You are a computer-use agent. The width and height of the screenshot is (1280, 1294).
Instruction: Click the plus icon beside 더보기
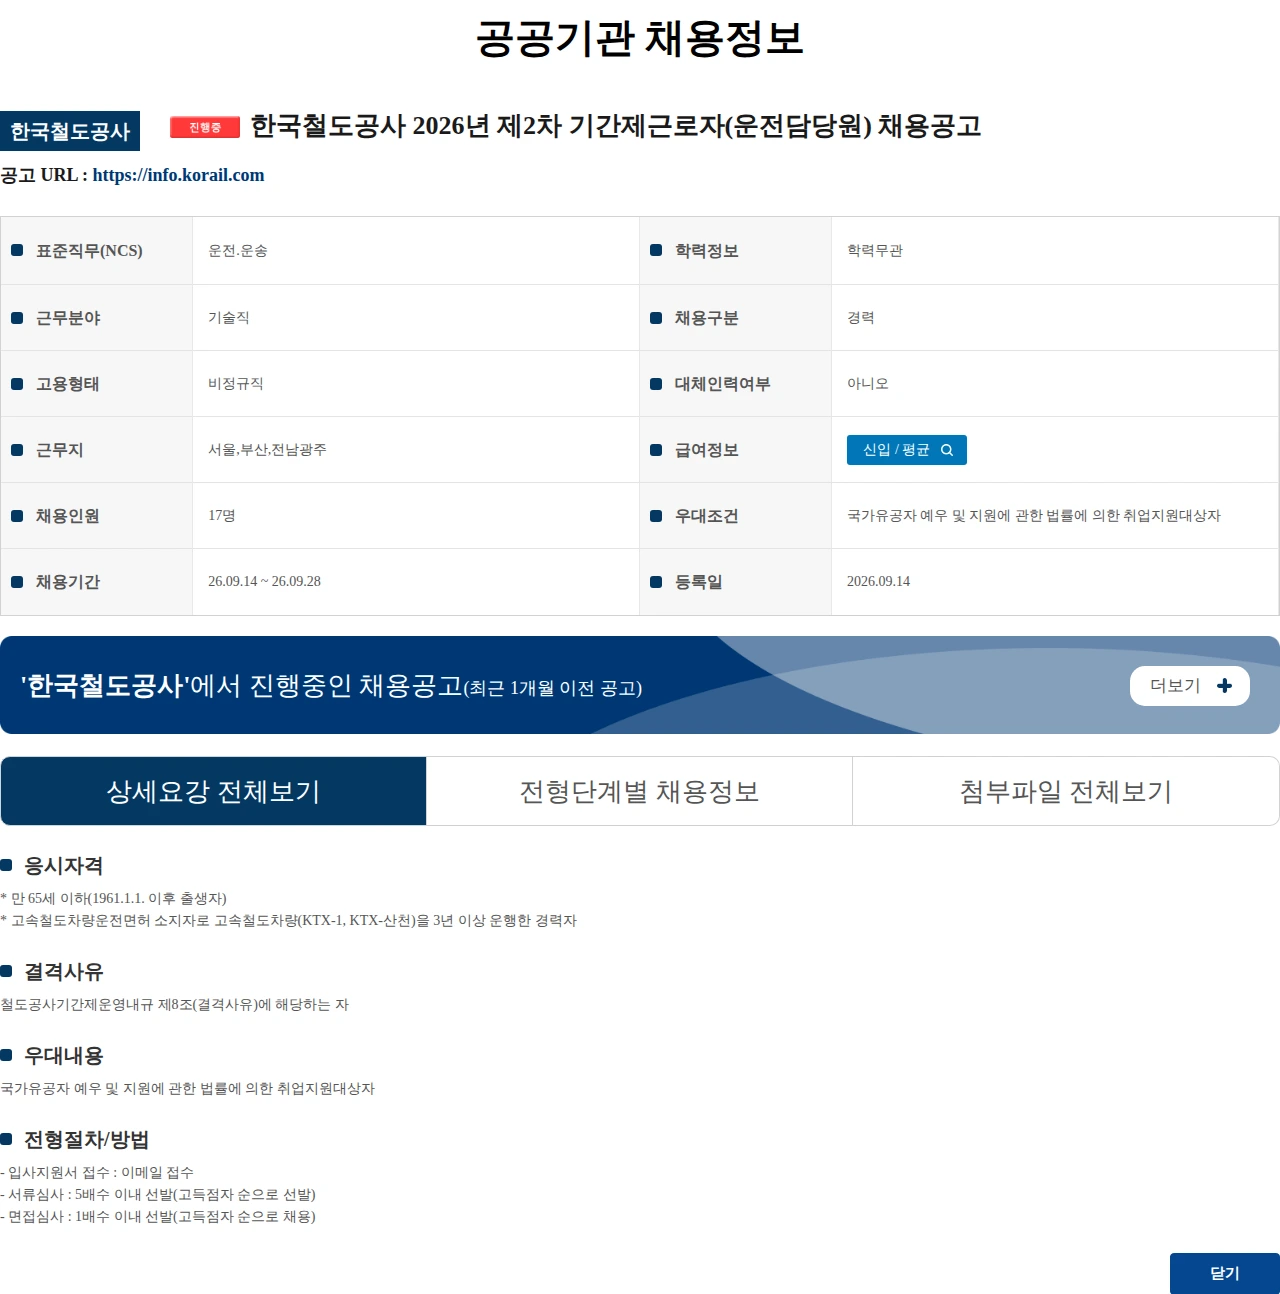(1224, 686)
